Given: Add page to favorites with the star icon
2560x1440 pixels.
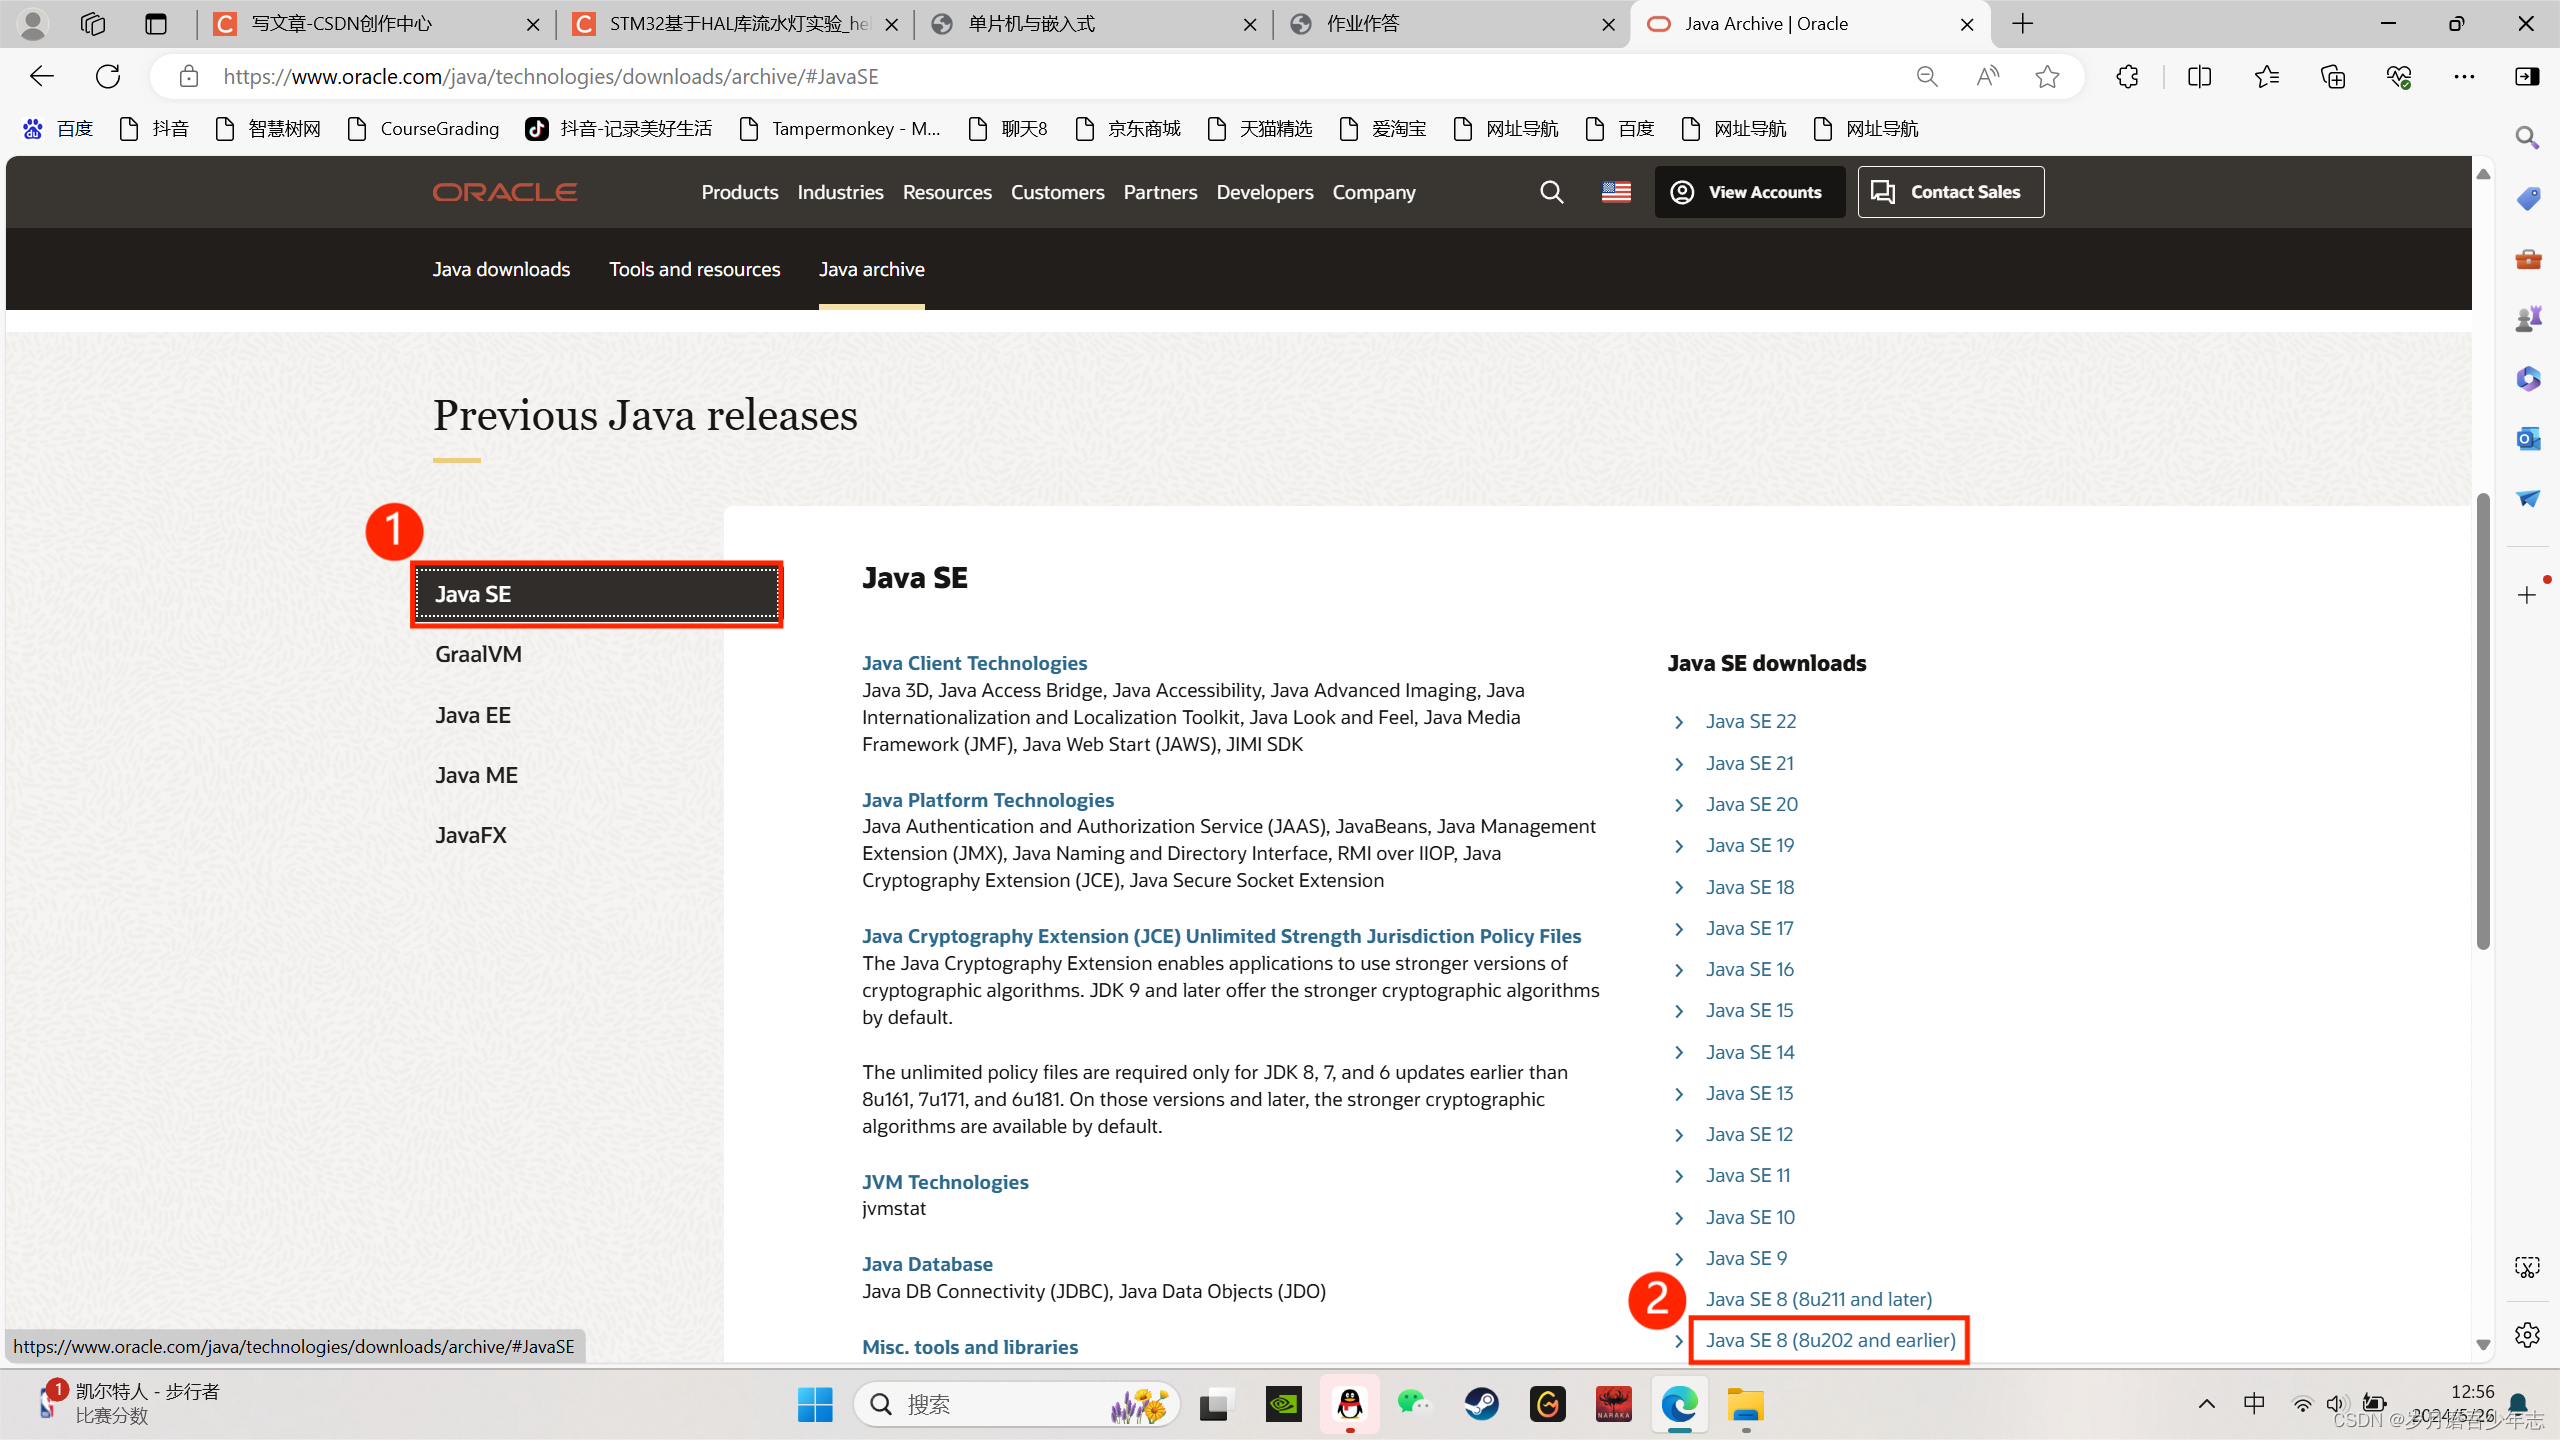Looking at the screenshot, I should [x=2046, y=77].
